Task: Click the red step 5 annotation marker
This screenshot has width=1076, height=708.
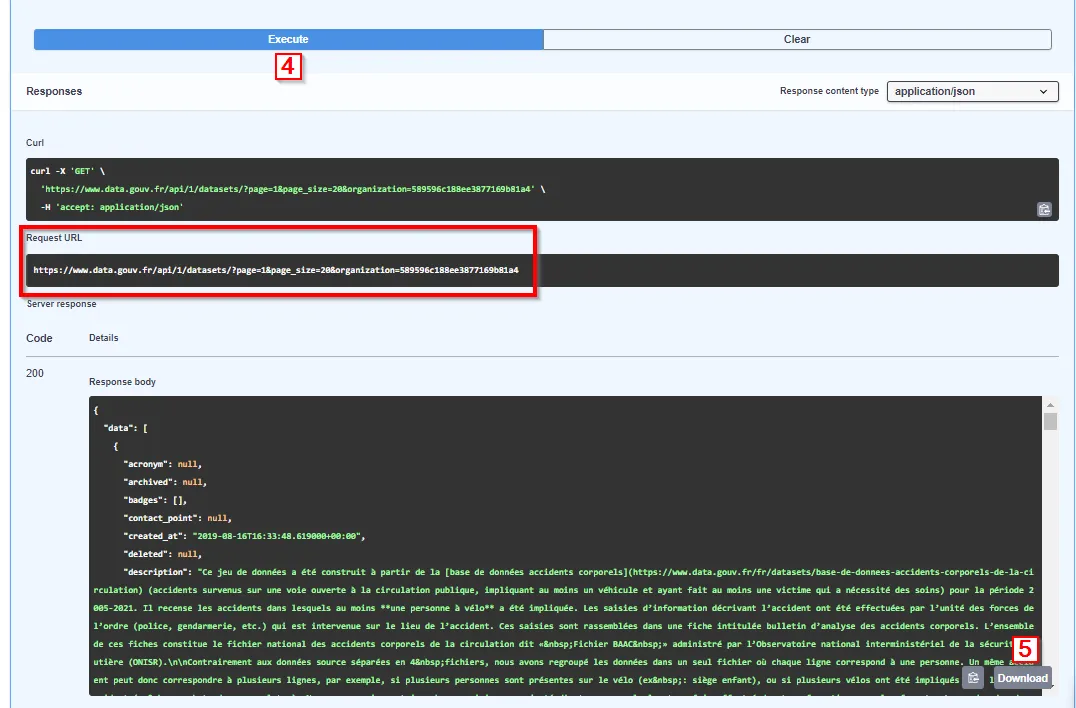Action: (1025, 649)
